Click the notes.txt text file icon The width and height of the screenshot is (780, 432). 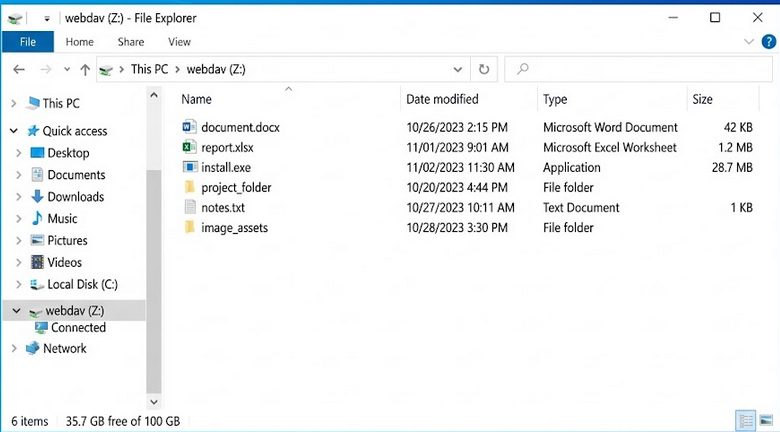pyautogui.click(x=191, y=207)
